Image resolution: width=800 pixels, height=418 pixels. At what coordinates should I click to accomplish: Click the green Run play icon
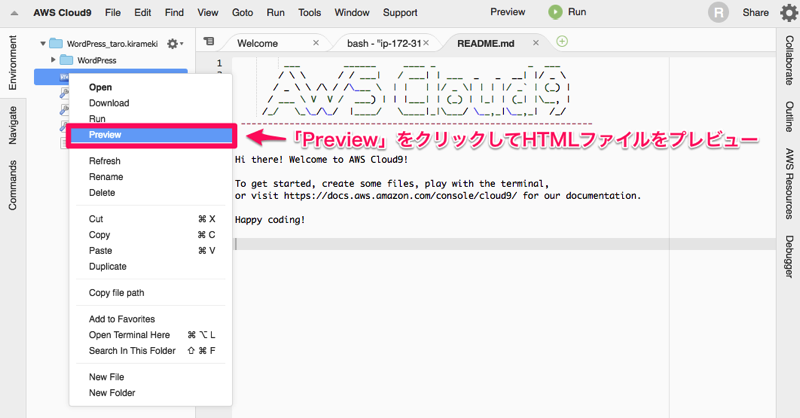point(555,12)
